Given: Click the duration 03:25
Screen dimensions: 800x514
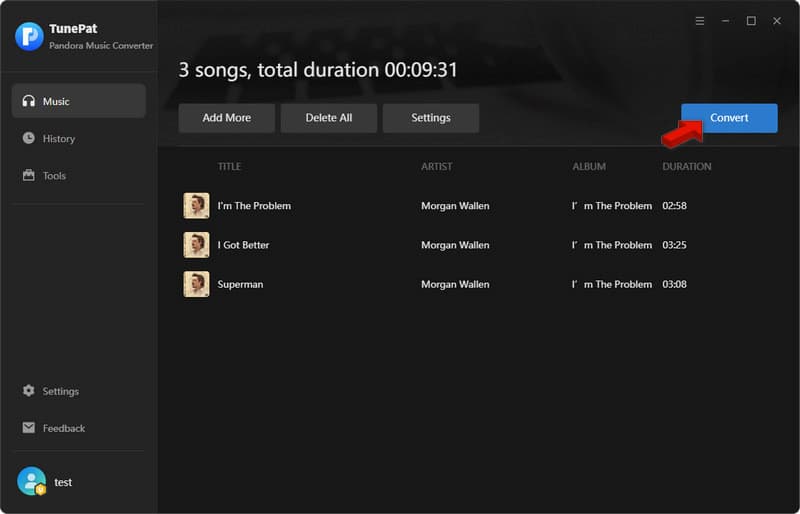Looking at the screenshot, I should (674, 245).
